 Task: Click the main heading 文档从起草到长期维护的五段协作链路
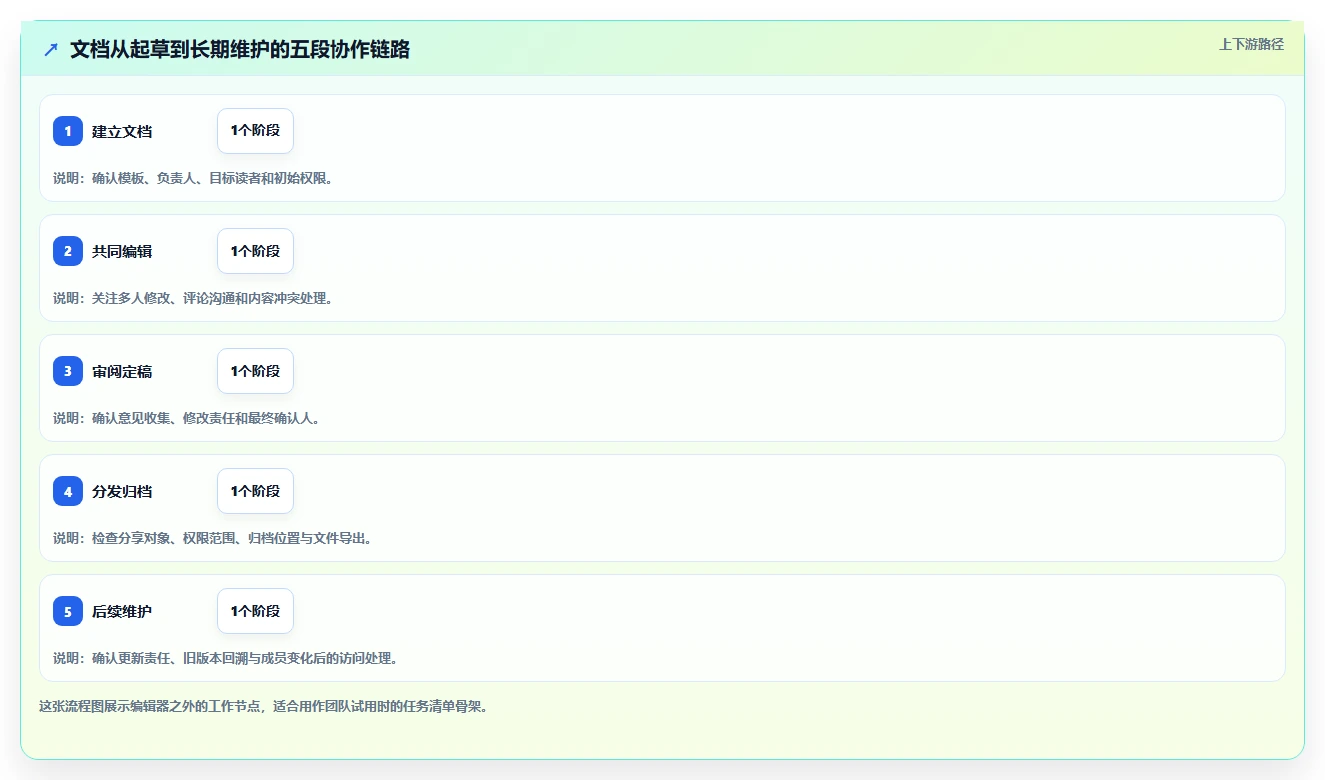(240, 49)
